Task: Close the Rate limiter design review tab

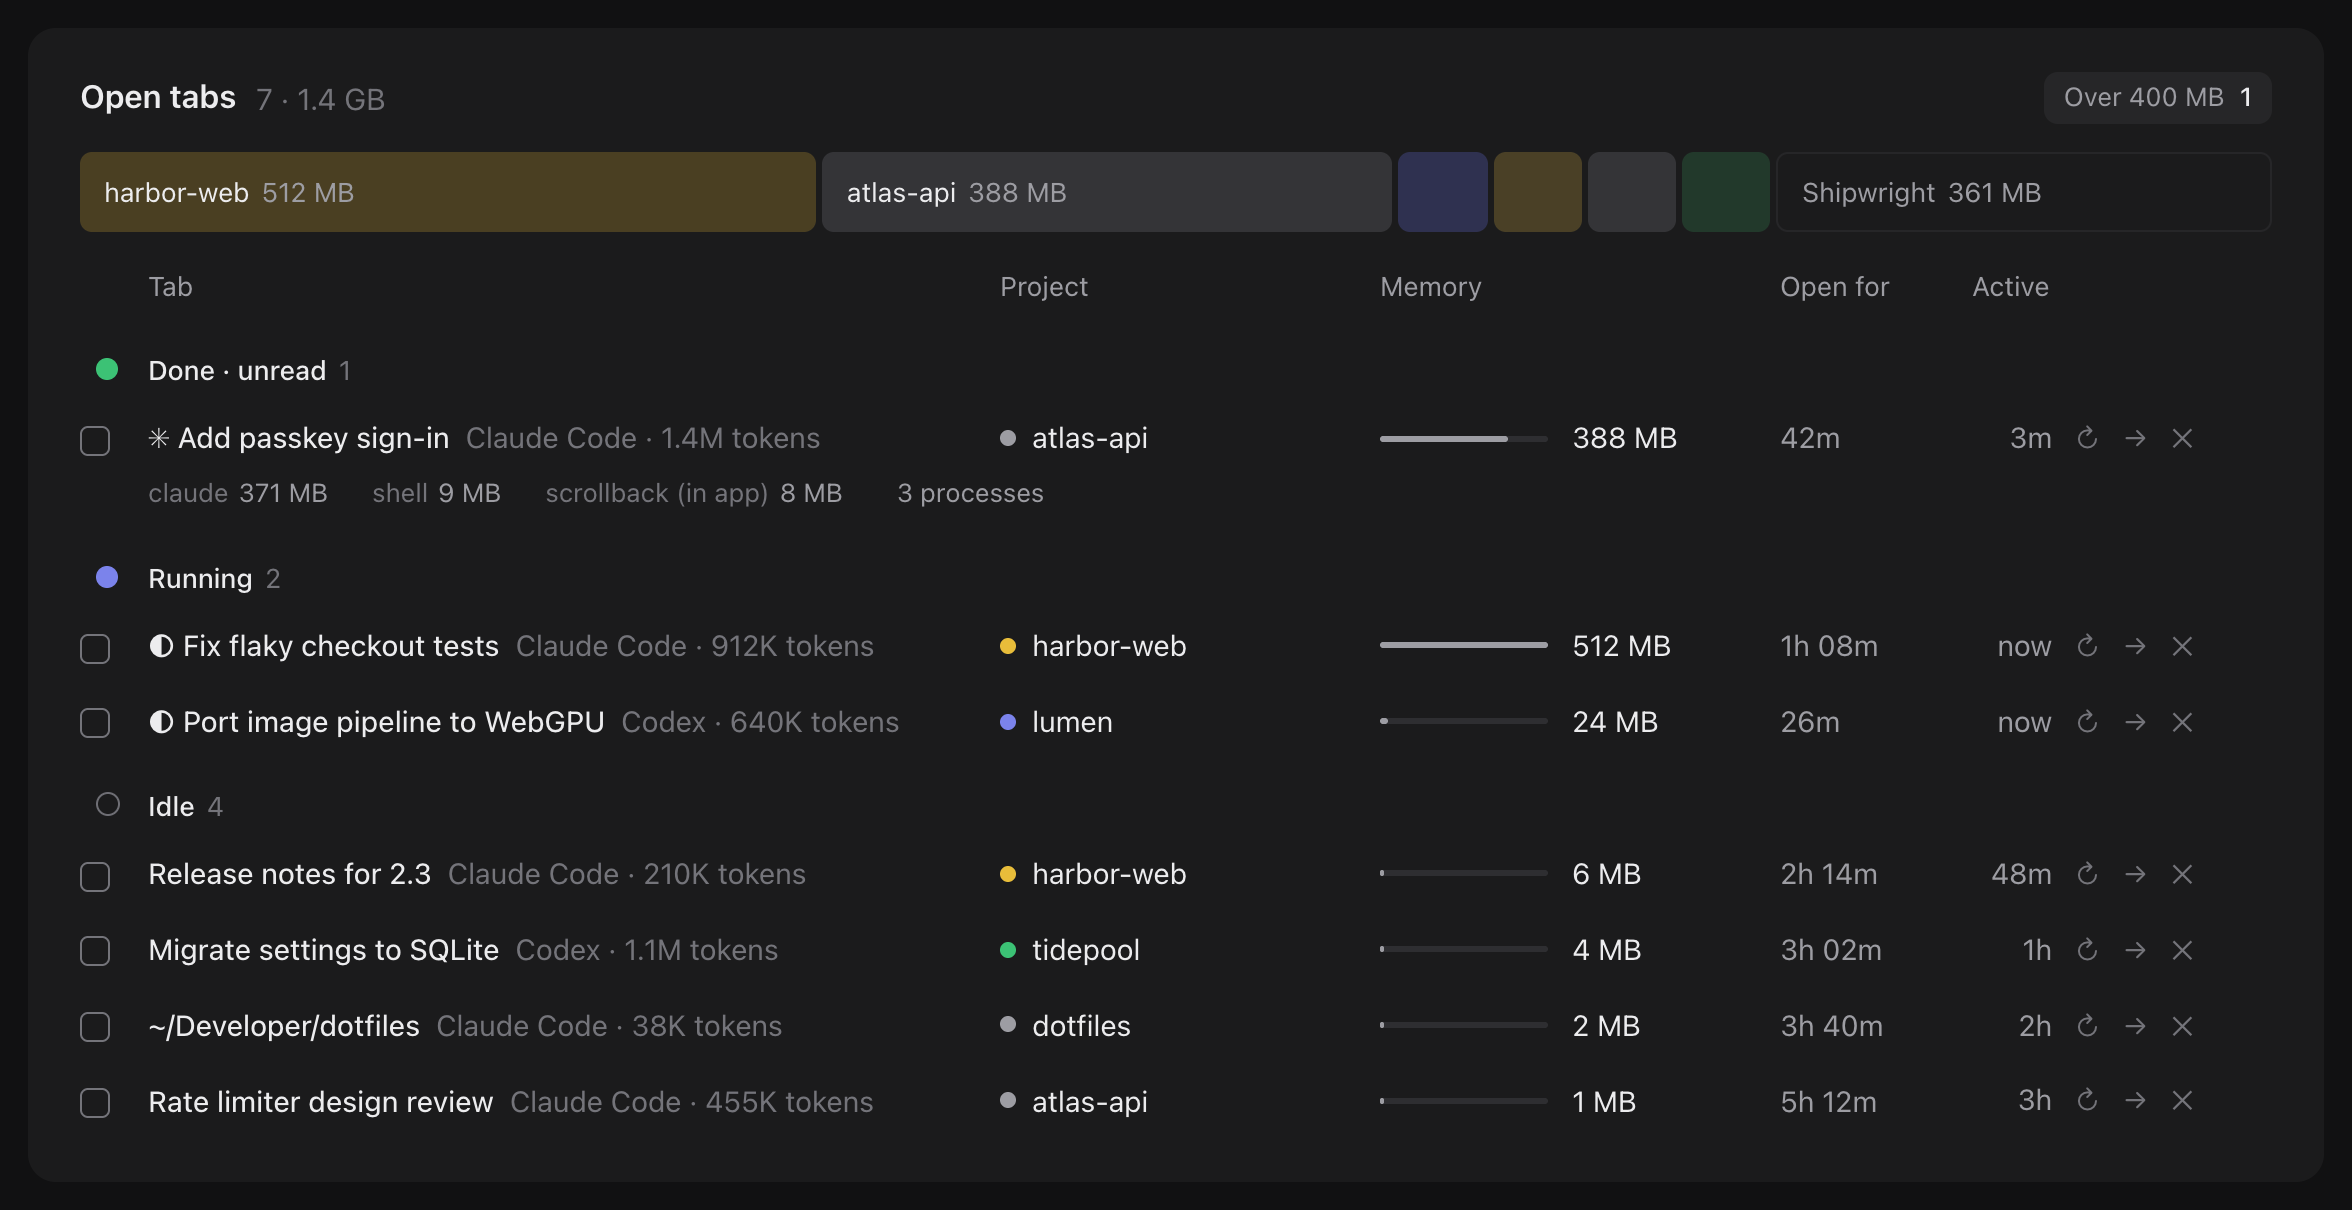Action: (x=2182, y=1100)
